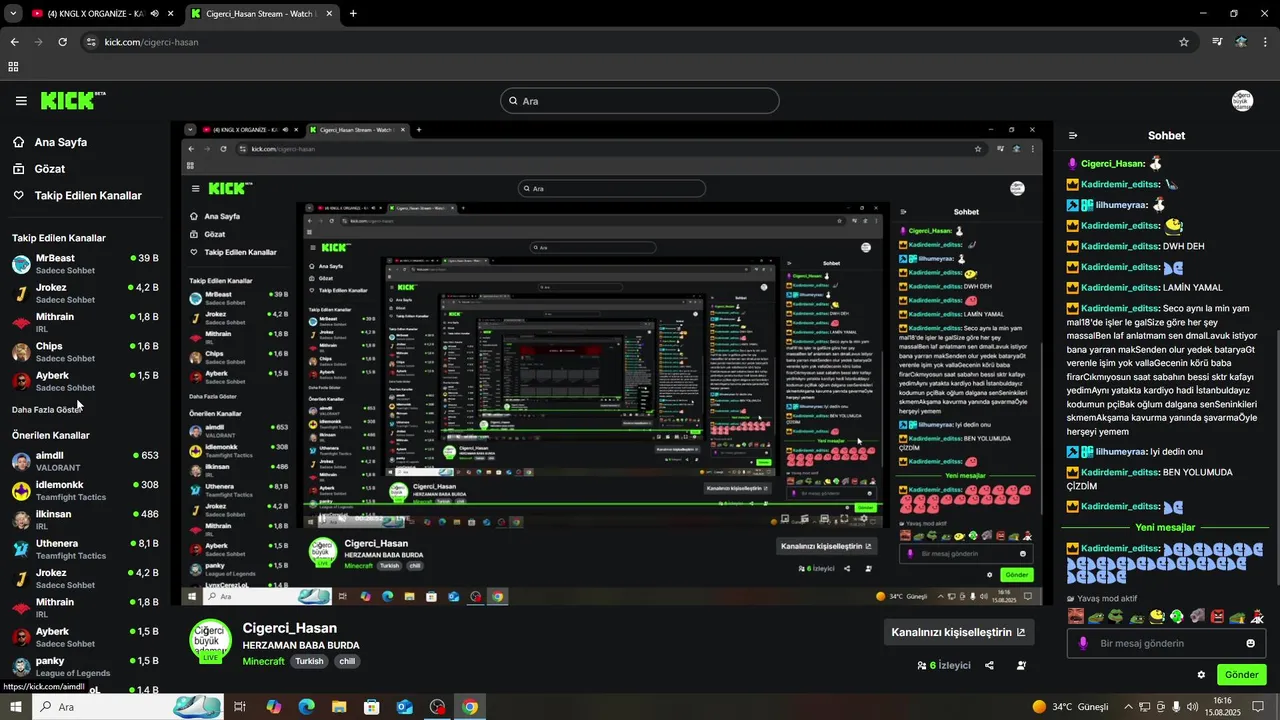Click the purple microphone badge icon
The height and width of the screenshot is (720, 1280).
click(1083, 643)
